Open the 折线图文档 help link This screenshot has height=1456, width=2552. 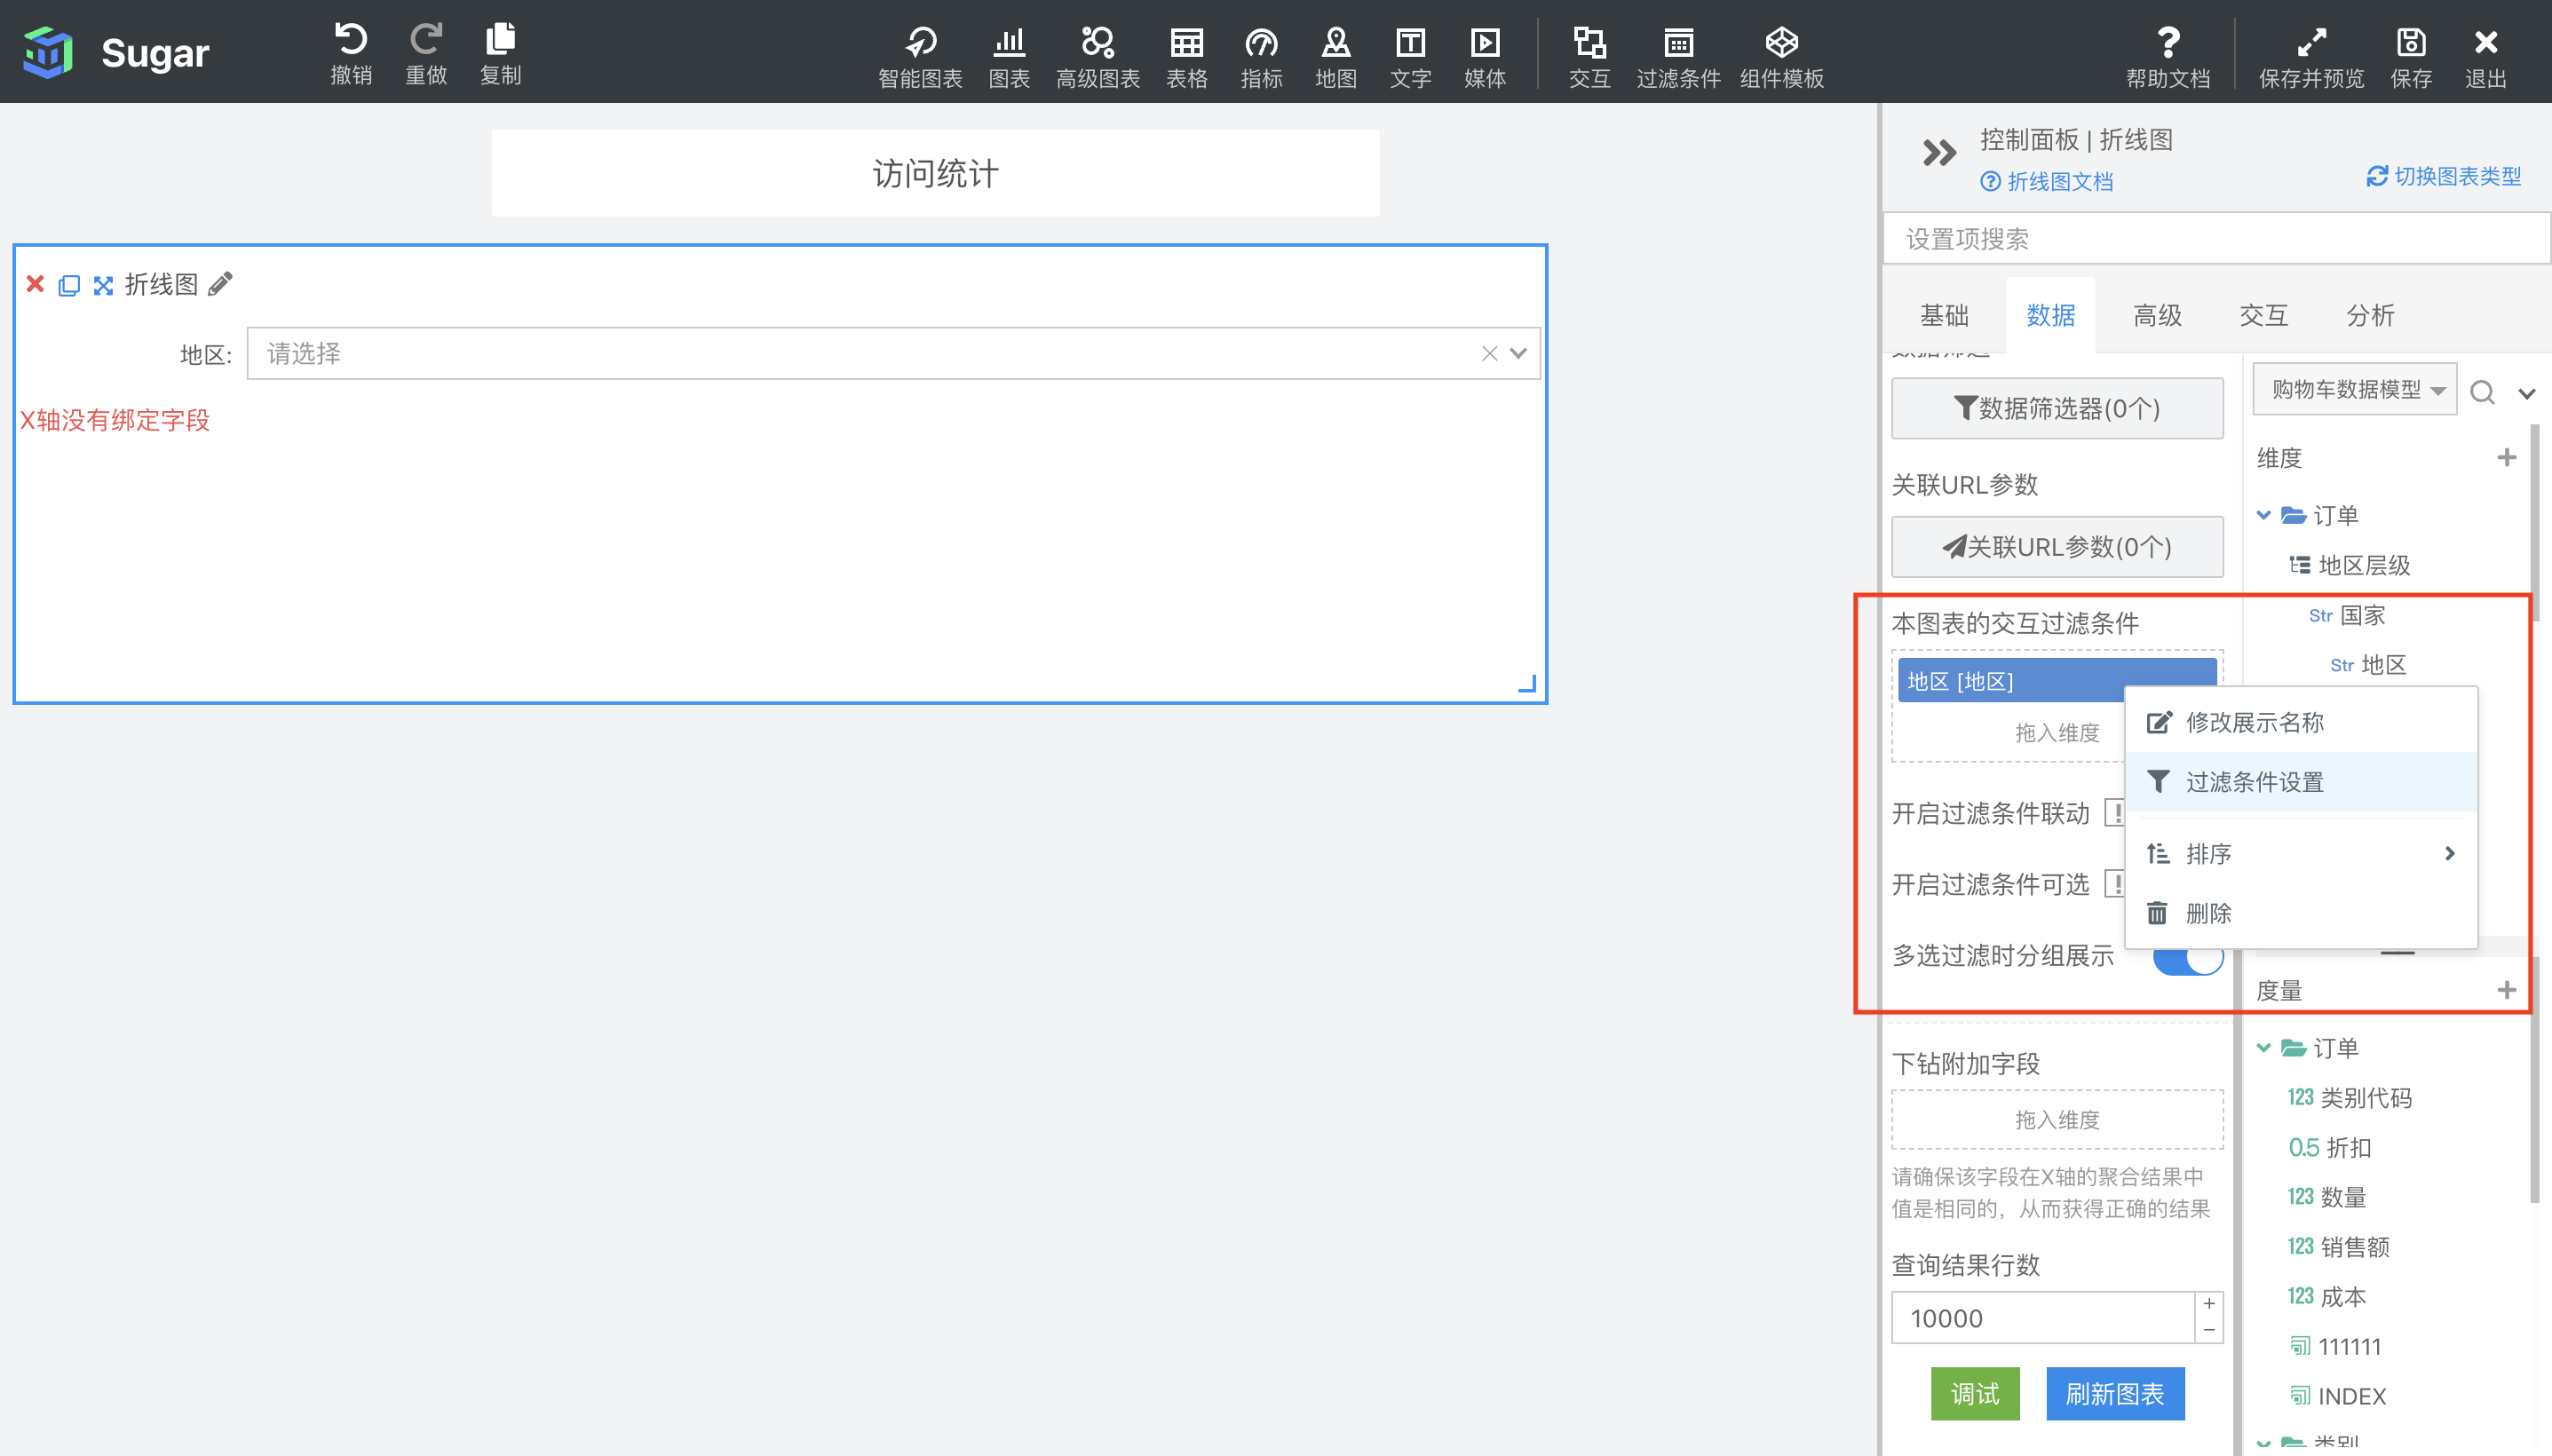click(x=2059, y=181)
